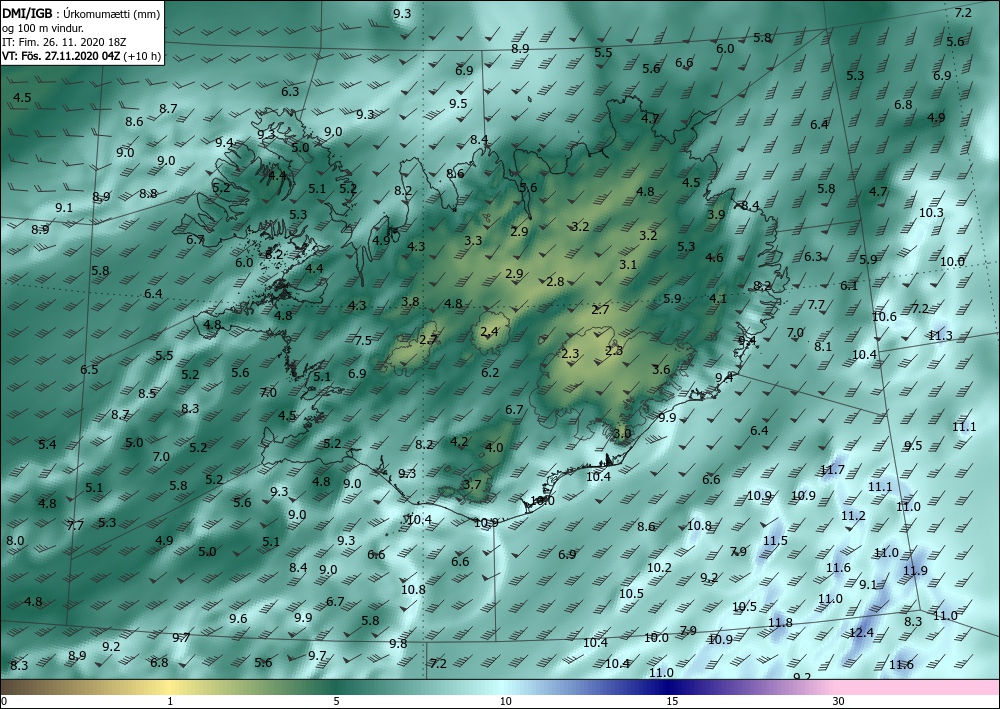Click the 9.8 value on the map
Viewport: 1000px width, 709px height.
point(398,643)
